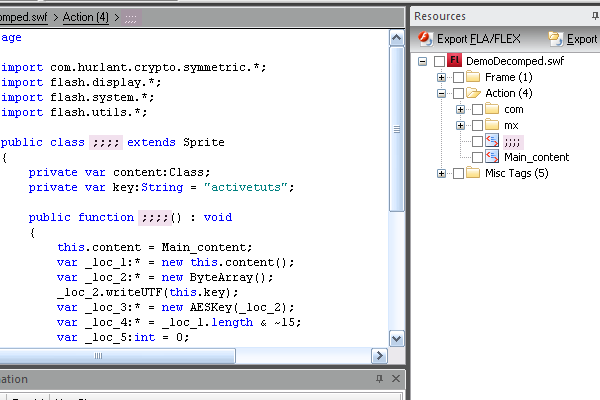600x400 pixels.
Task: Expand the com folder node
Action: point(460,110)
